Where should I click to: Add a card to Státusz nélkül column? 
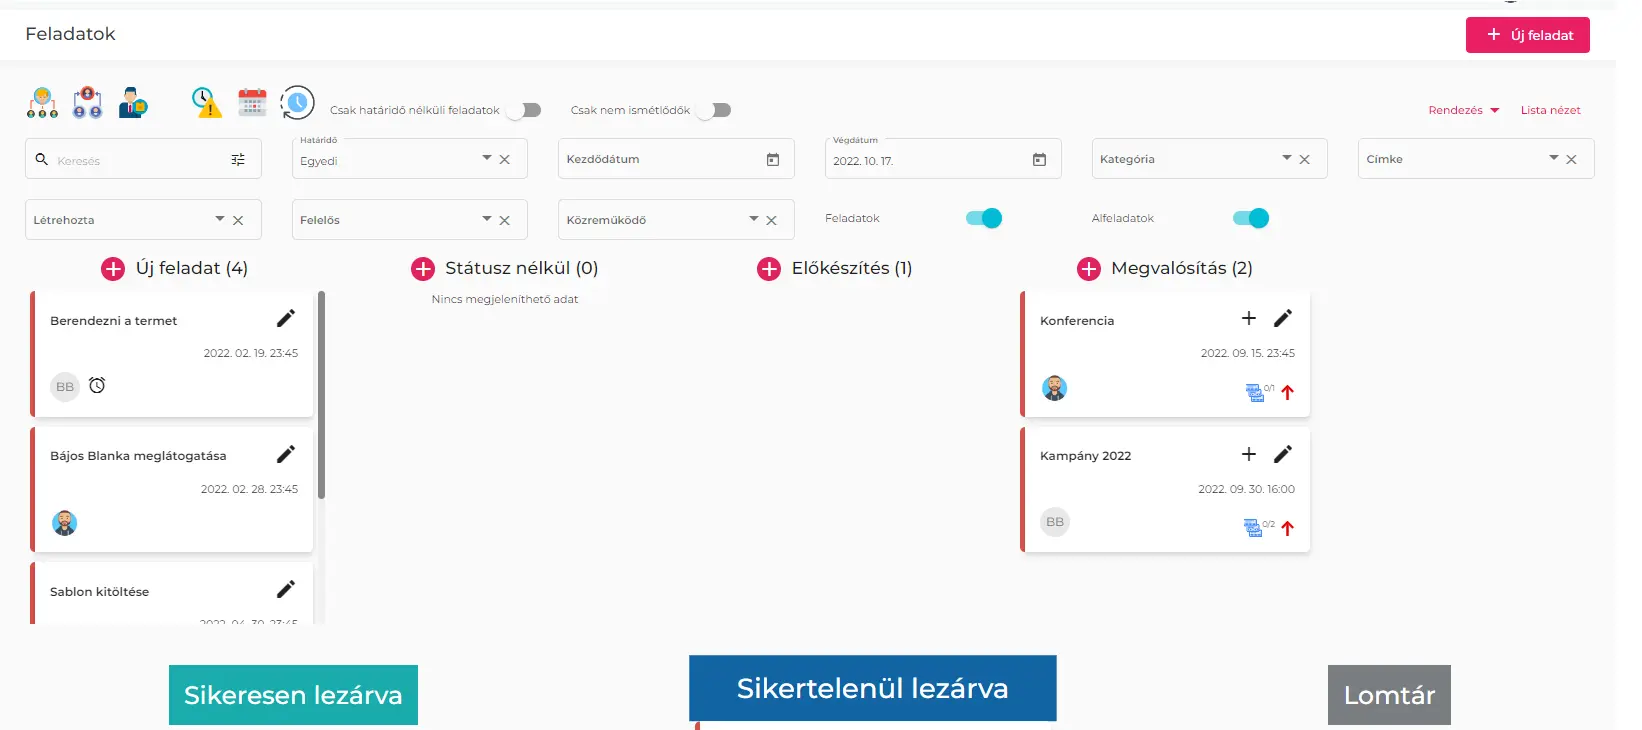coord(423,269)
